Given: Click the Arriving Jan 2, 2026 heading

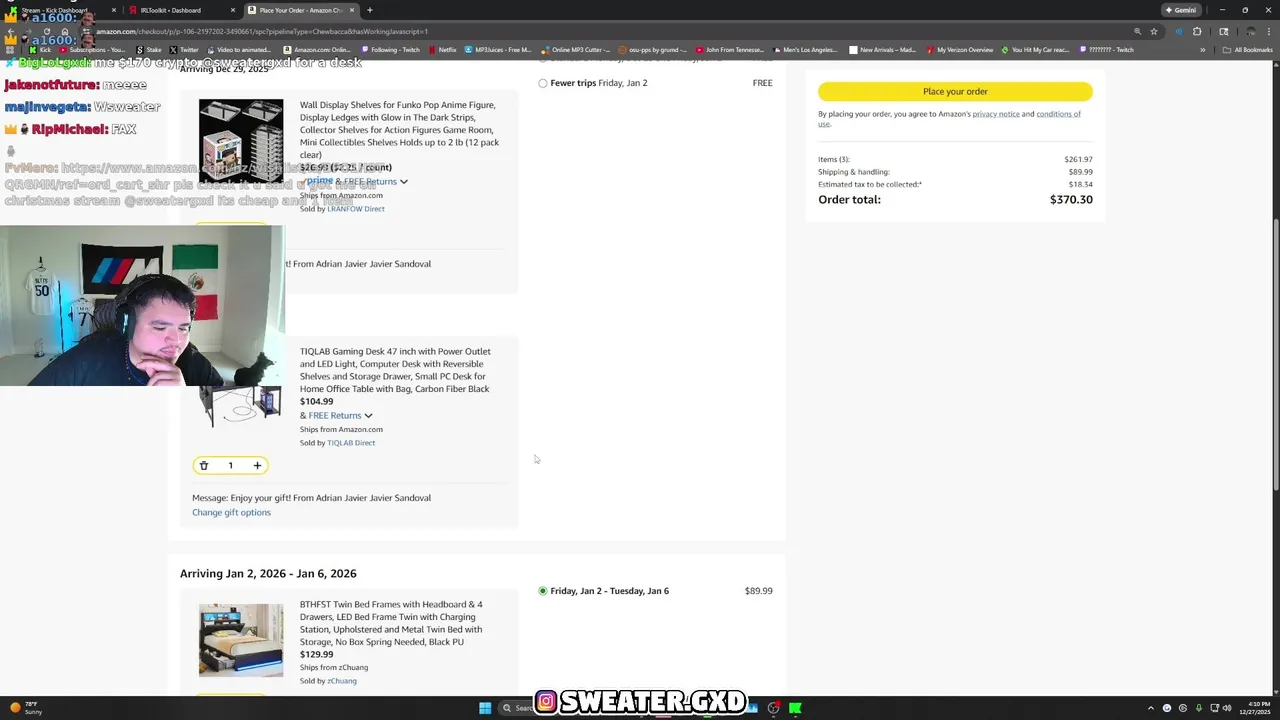Looking at the screenshot, I should [268, 573].
